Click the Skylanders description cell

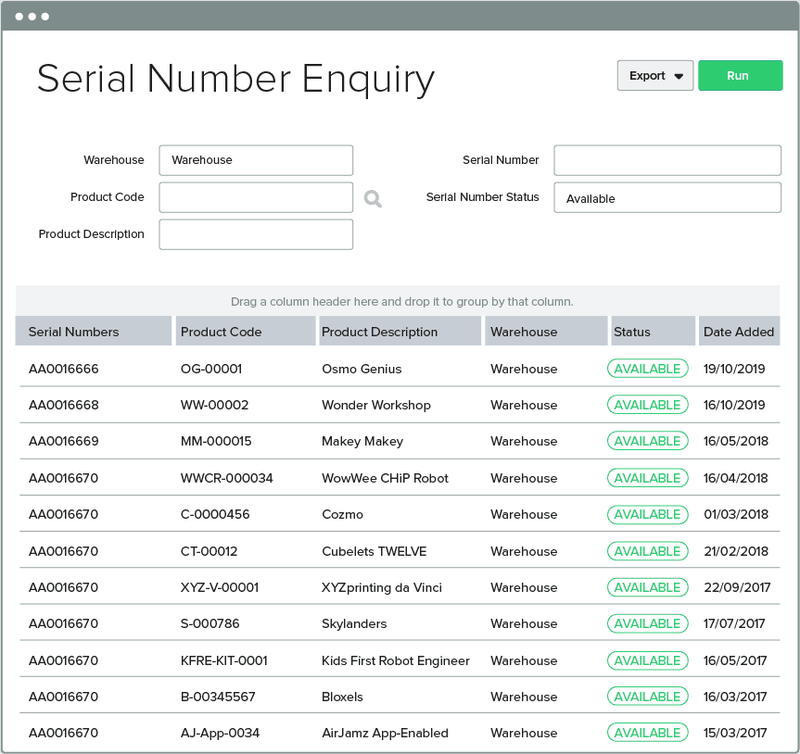coord(354,623)
